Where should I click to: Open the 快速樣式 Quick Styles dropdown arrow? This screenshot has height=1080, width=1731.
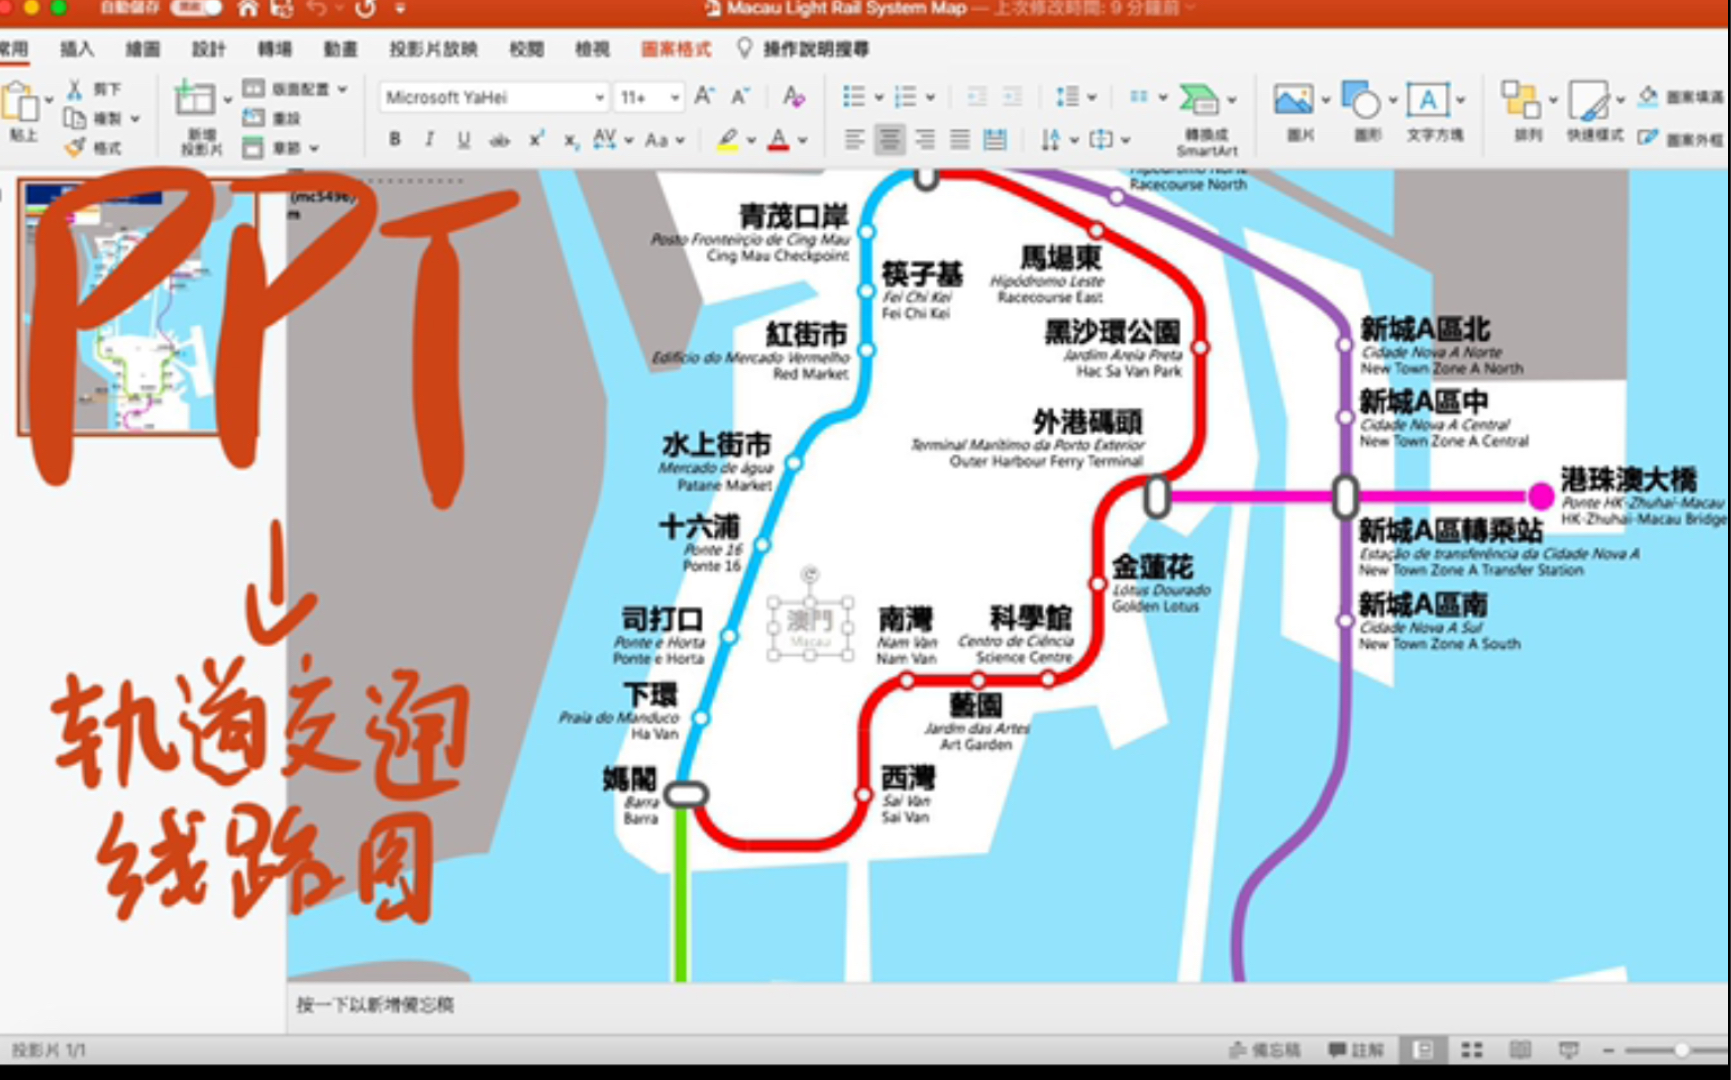coord(1620,99)
